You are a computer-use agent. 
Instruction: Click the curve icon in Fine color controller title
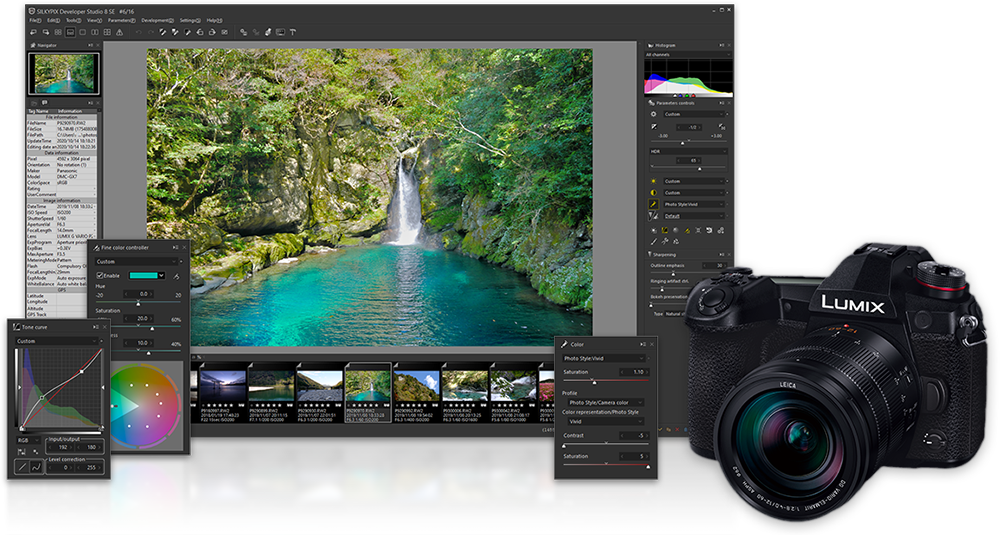pos(96,247)
